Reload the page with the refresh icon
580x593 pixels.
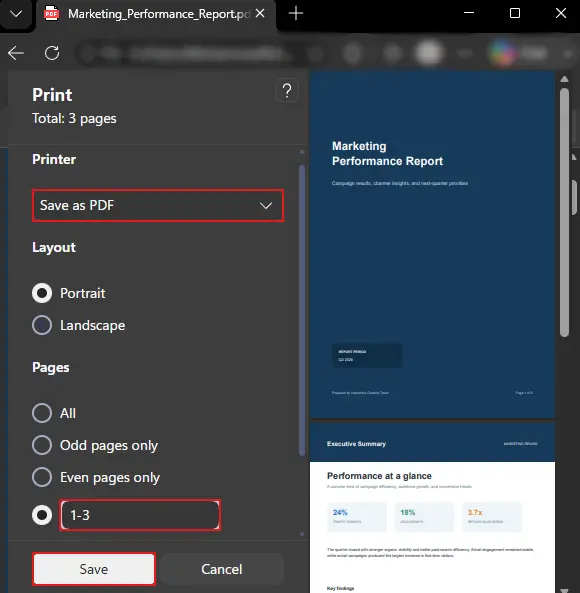click(x=52, y=53)
